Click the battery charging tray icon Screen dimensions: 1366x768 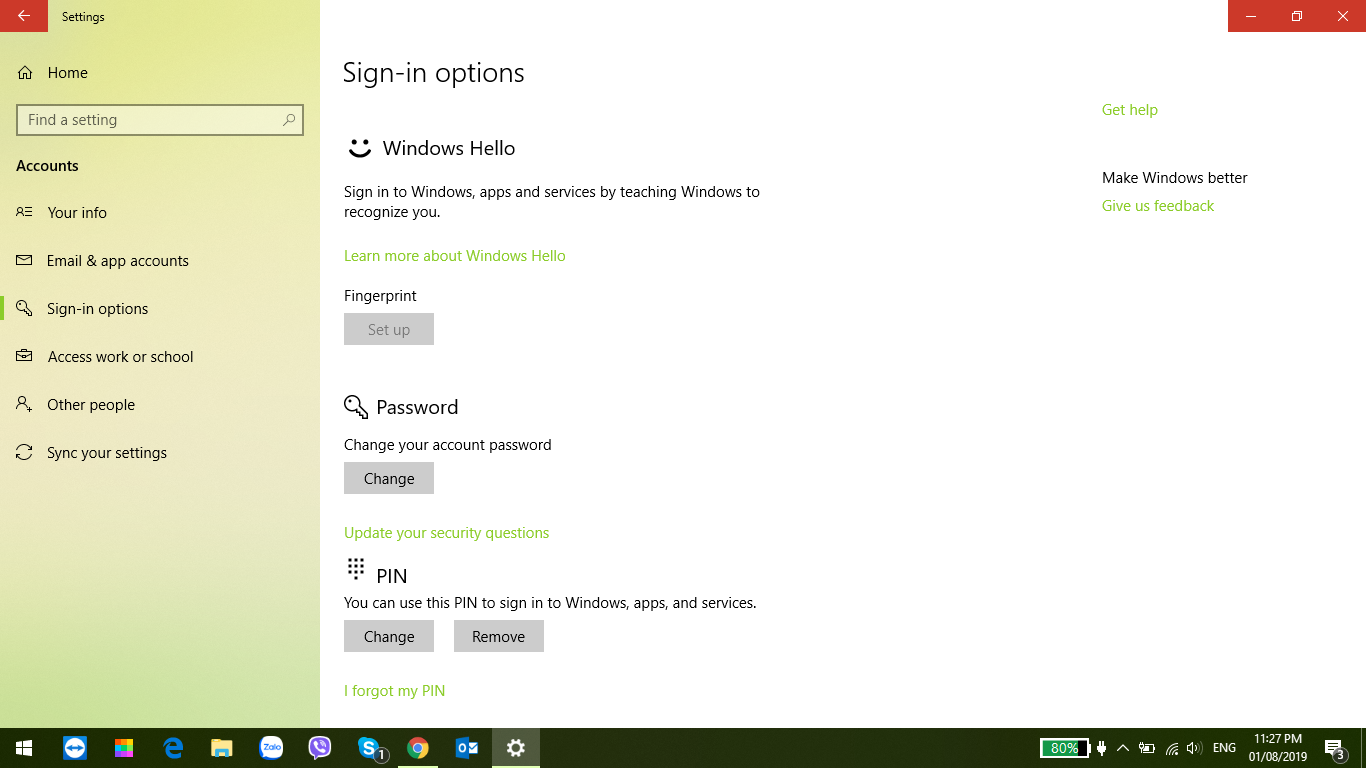coord(1147,748)
